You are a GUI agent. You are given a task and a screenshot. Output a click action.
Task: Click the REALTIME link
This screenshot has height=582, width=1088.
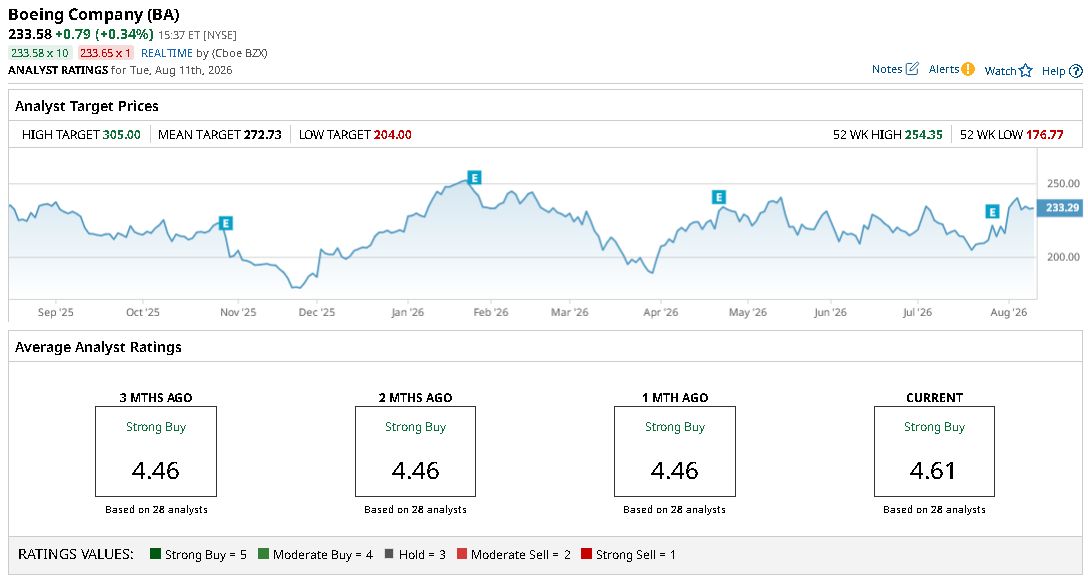click(167, 53)
